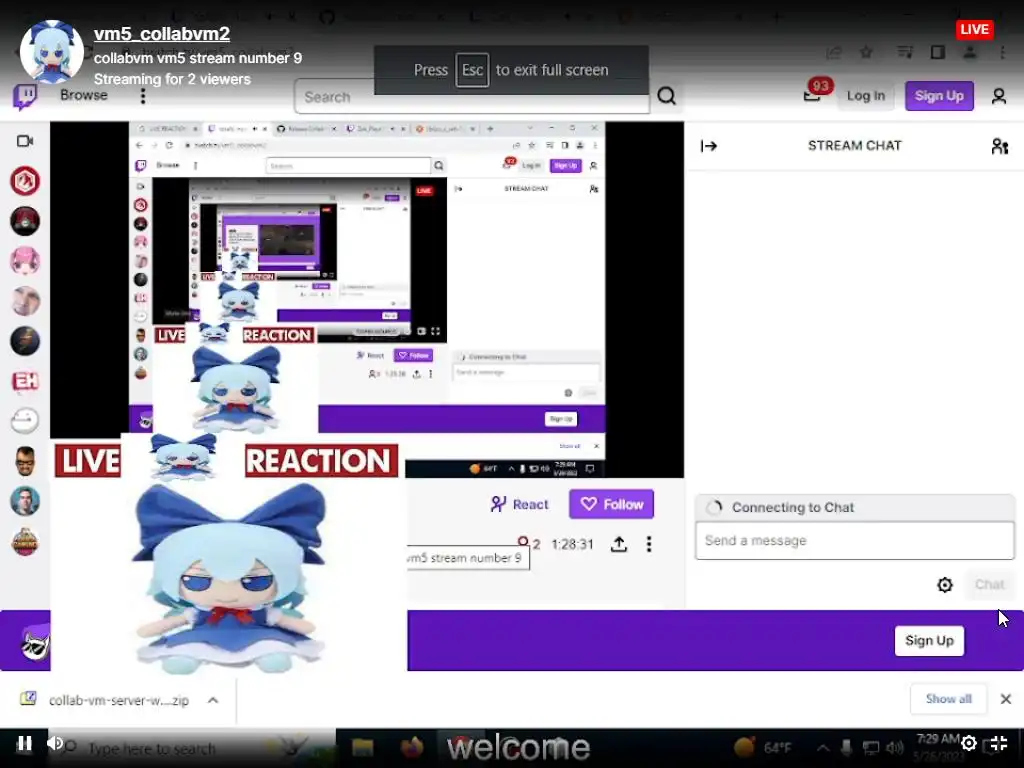Click Sign Up in the purple banner
The image size is (1024, 768).
(x=929, y=641)
